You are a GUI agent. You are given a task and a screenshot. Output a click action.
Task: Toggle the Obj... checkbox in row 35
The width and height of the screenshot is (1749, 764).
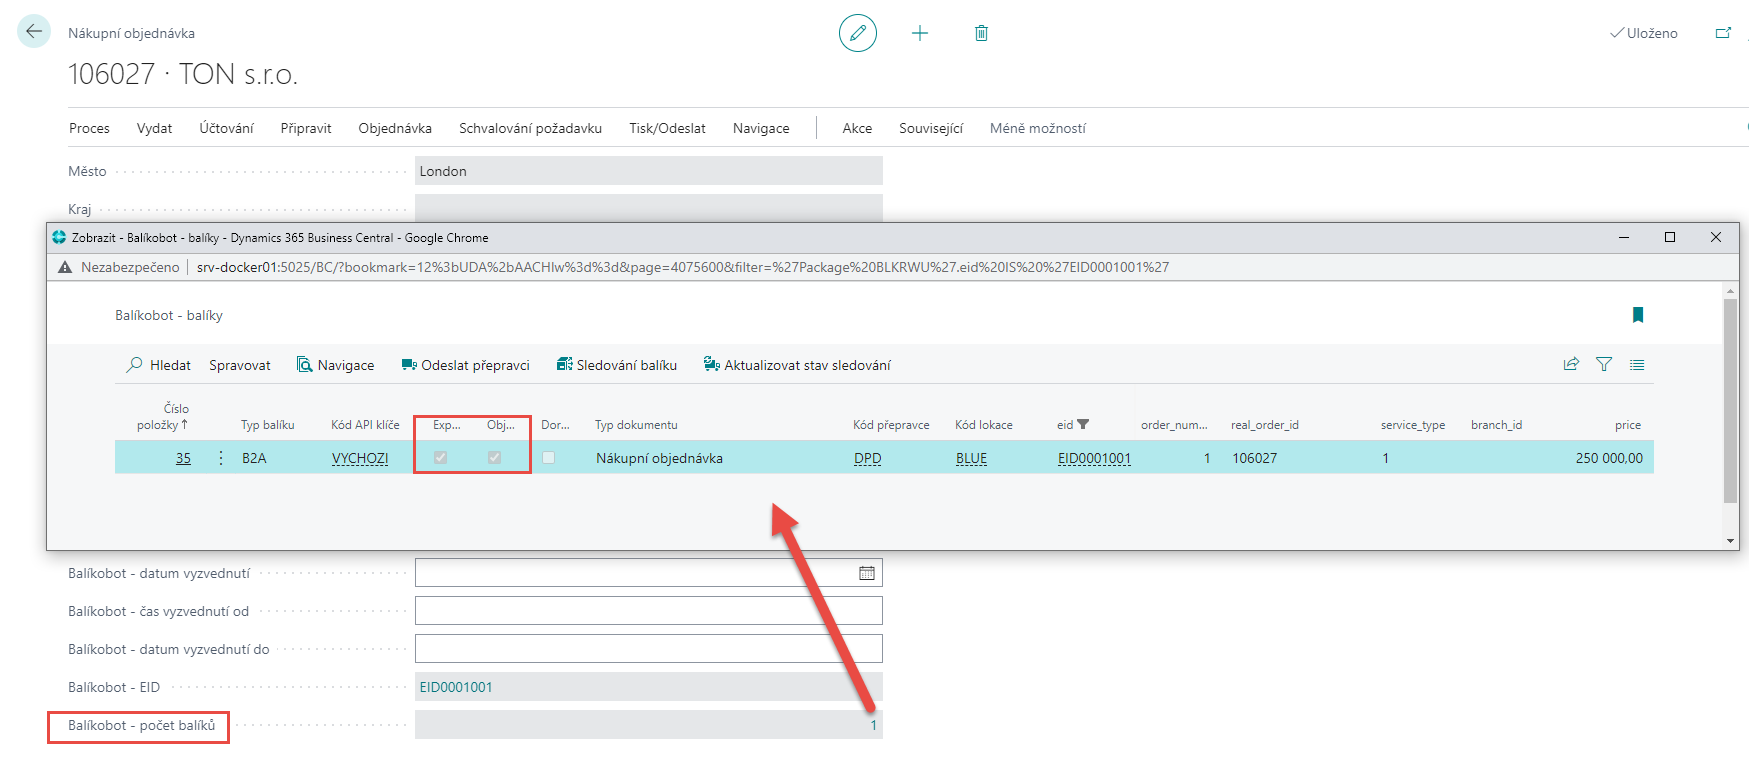pyautogui.click(x=494, y=458)
